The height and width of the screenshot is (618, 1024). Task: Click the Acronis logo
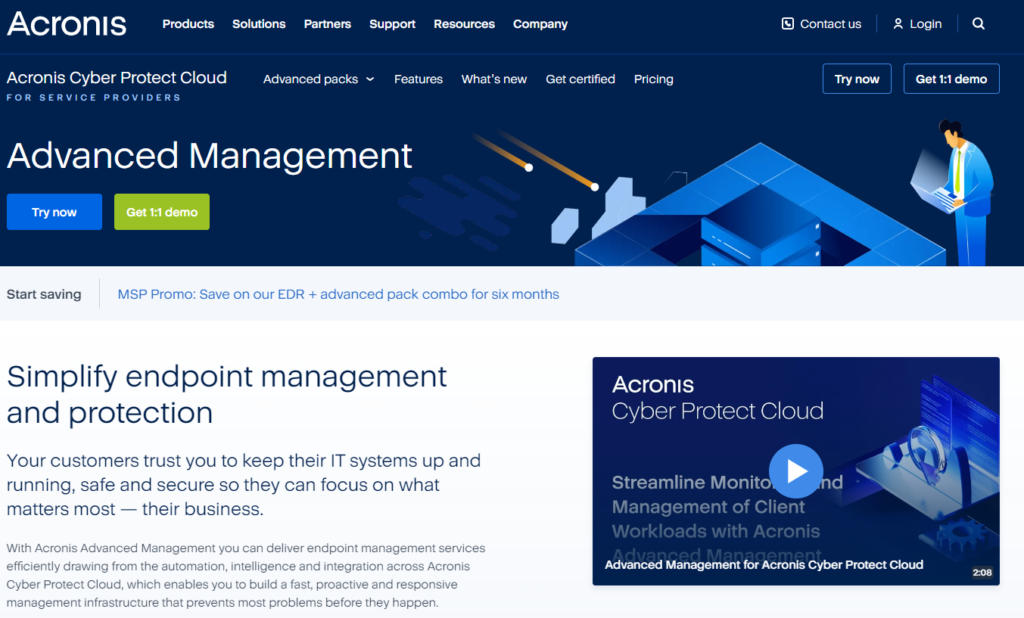[67, 24]
